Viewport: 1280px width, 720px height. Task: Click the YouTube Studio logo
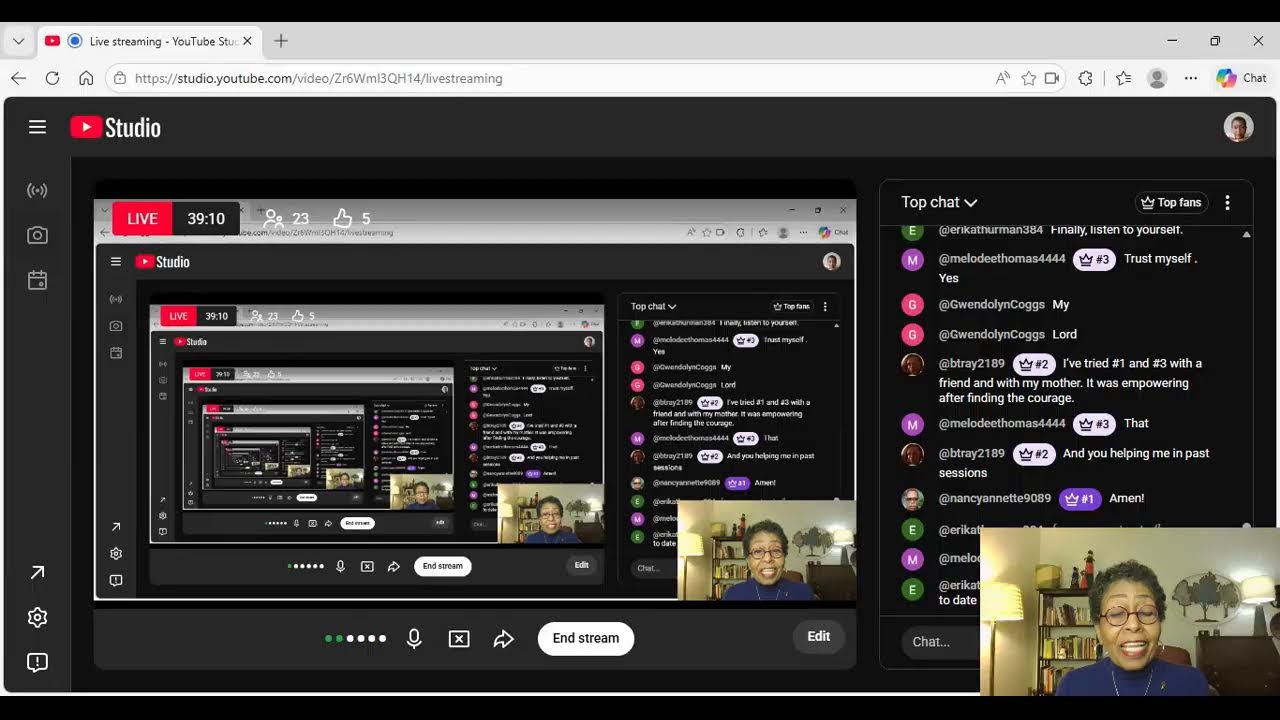pos(116,127)
